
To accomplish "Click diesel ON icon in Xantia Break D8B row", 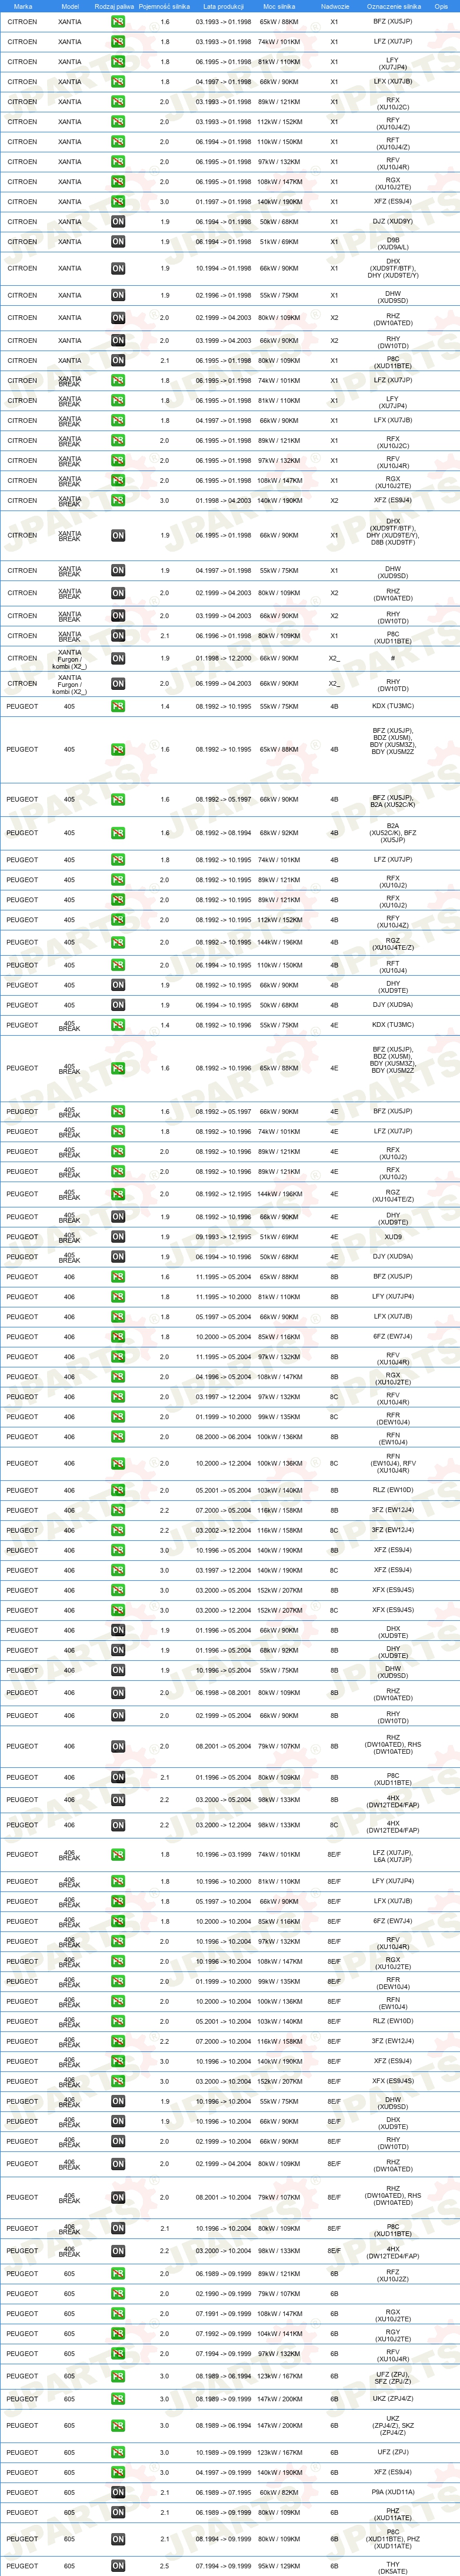I will coord(118,536).
